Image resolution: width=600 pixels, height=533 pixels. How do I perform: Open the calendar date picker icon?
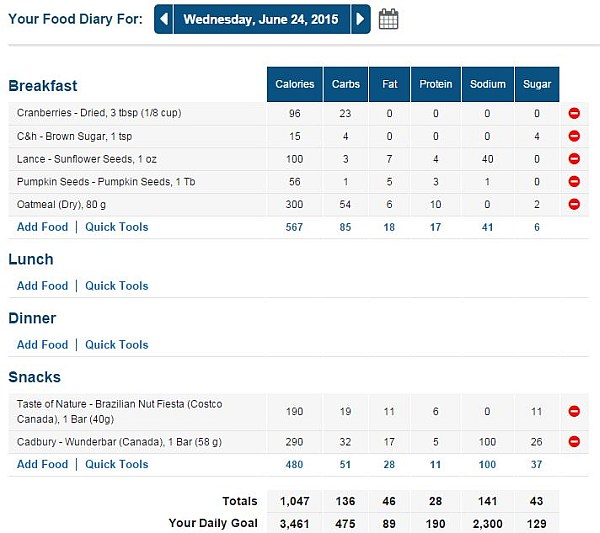[389, 19]
